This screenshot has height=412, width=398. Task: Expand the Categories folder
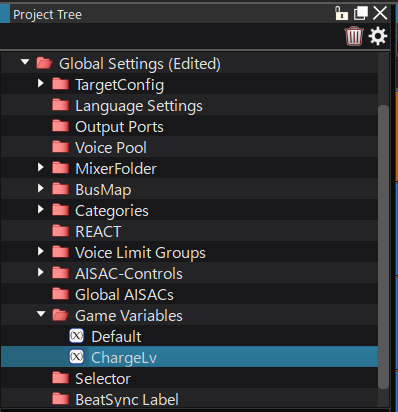(x=41, y=209)
